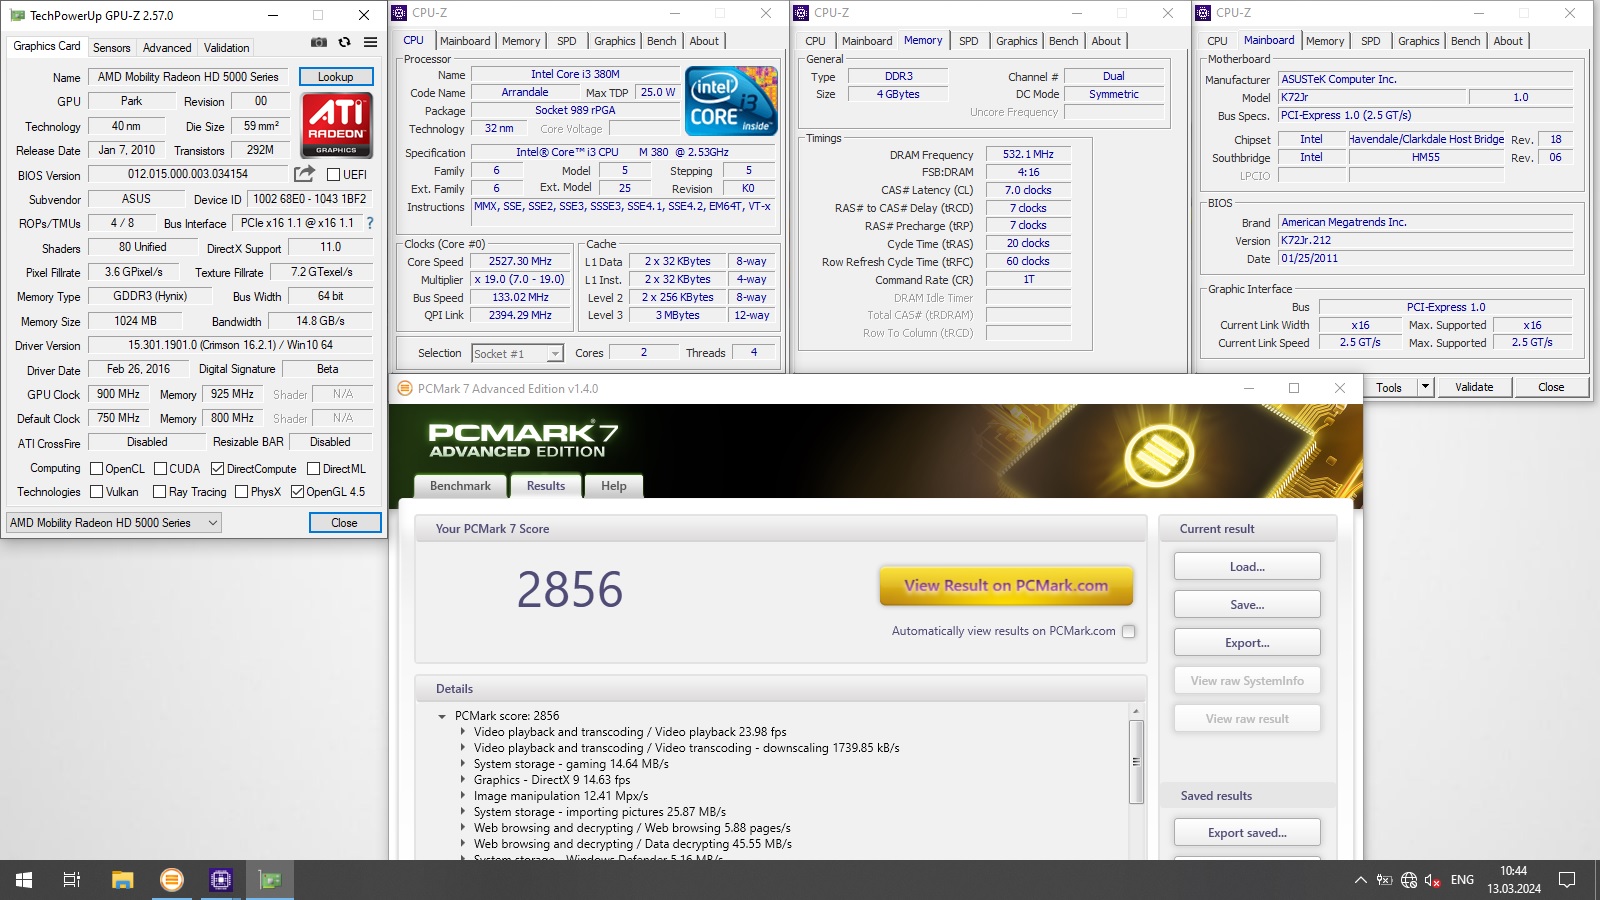This screenshot has height=900, width=1600.
Task: Click the PCMark 7 title bar icon
Action: (404, 389)
